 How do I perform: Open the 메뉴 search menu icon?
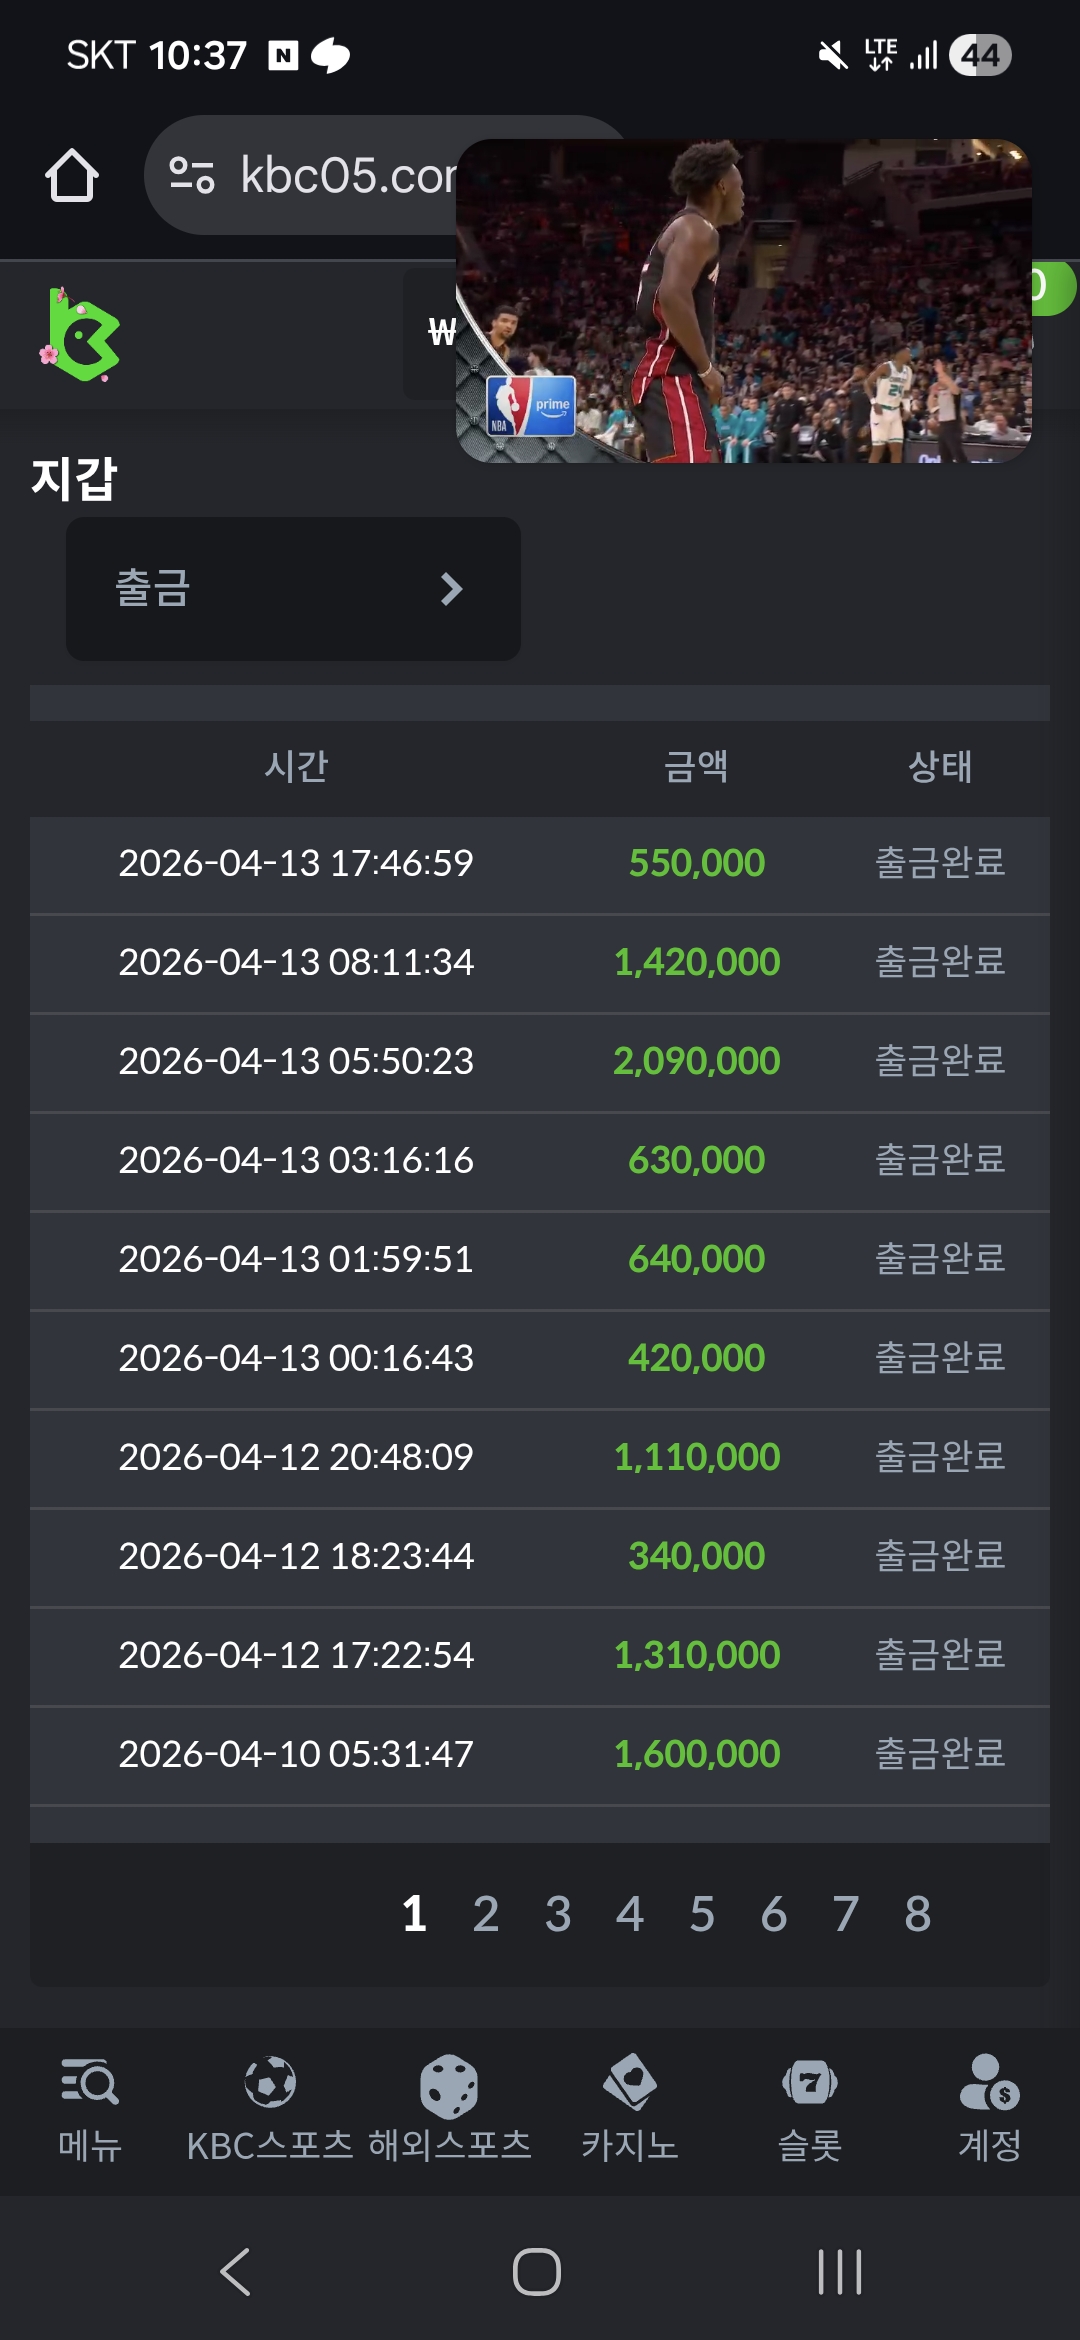pyautogui.click(x=90, y=2085)
